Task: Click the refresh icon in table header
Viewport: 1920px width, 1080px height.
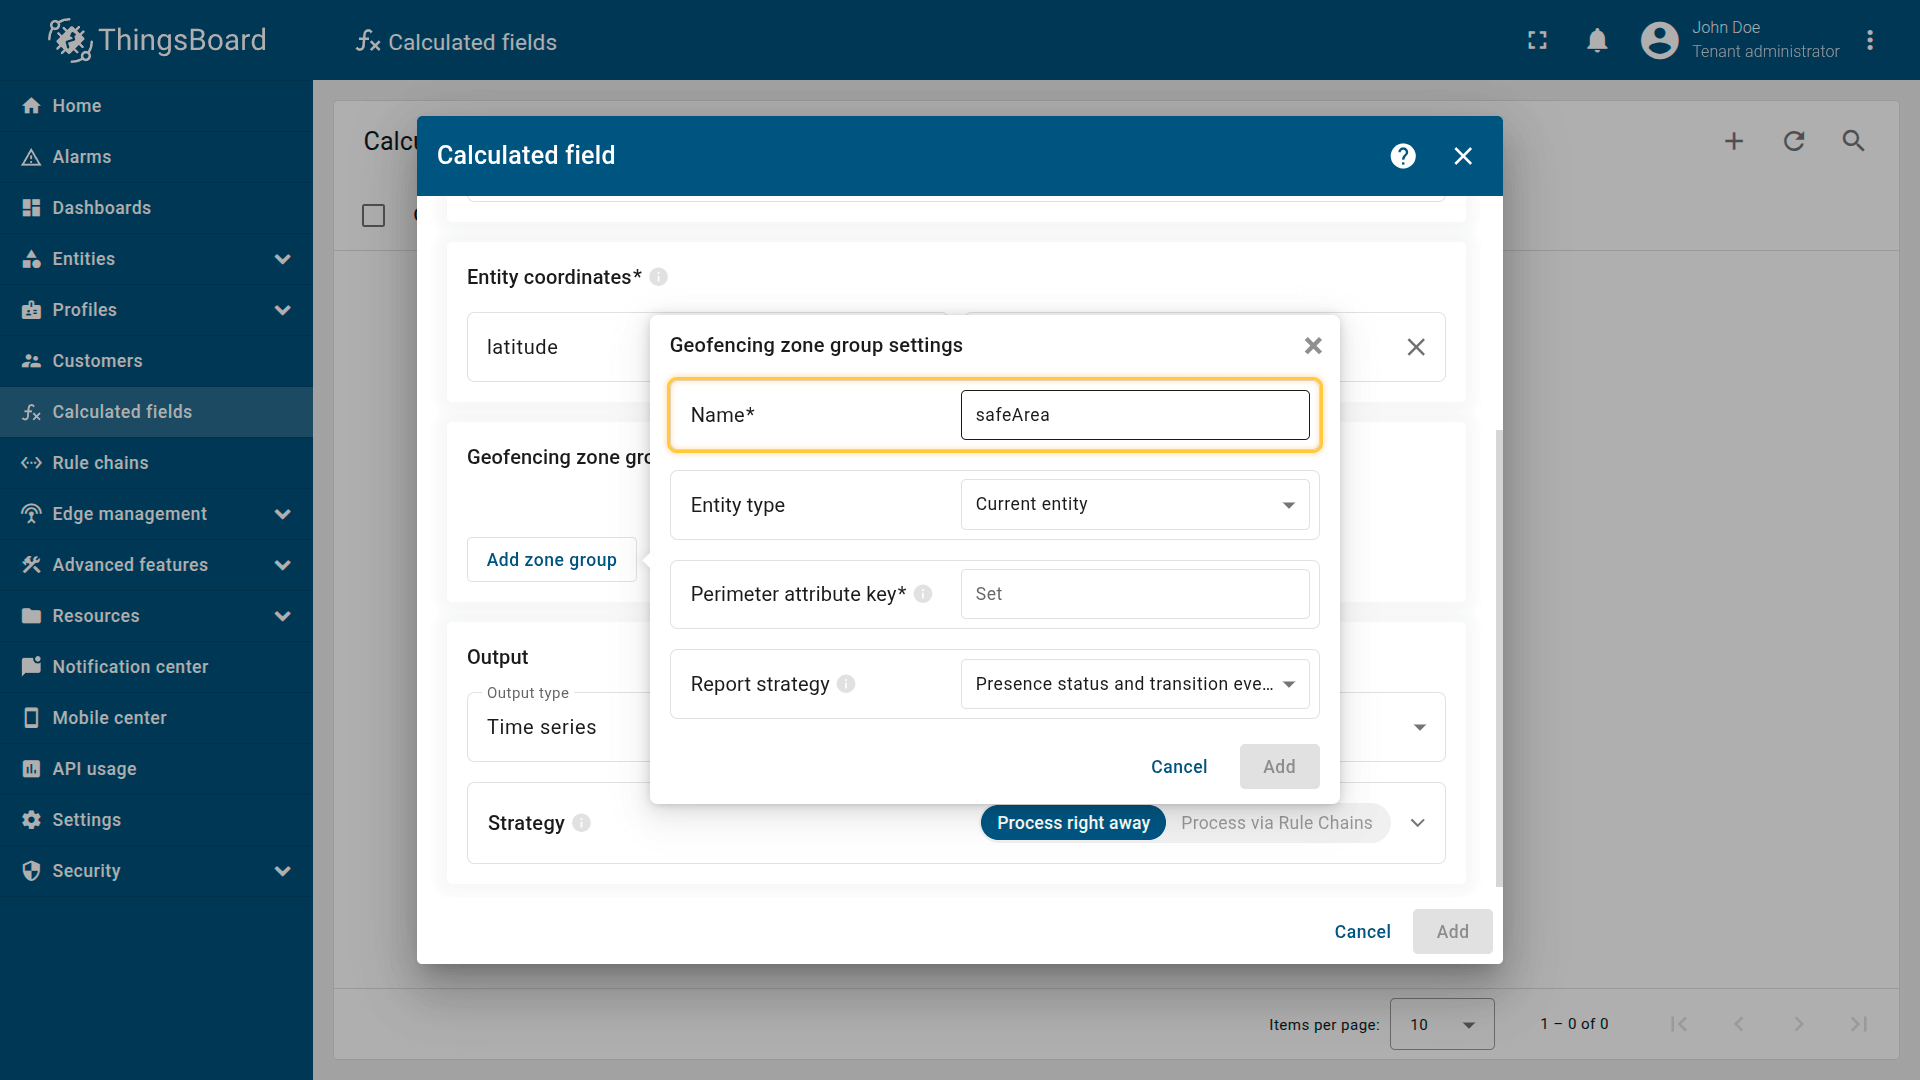Action: point(1794,141)
